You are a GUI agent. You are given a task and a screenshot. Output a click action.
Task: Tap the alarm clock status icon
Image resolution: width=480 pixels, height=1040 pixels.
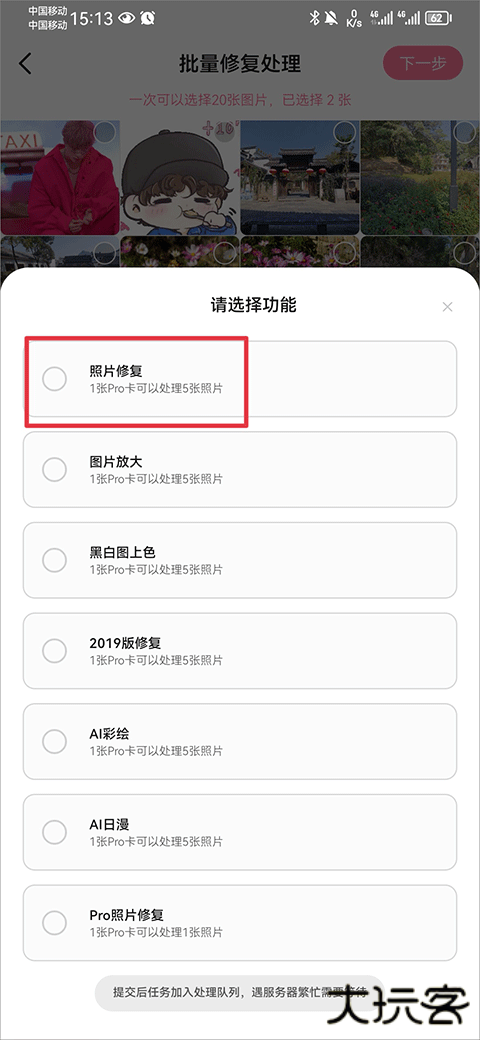149,19
